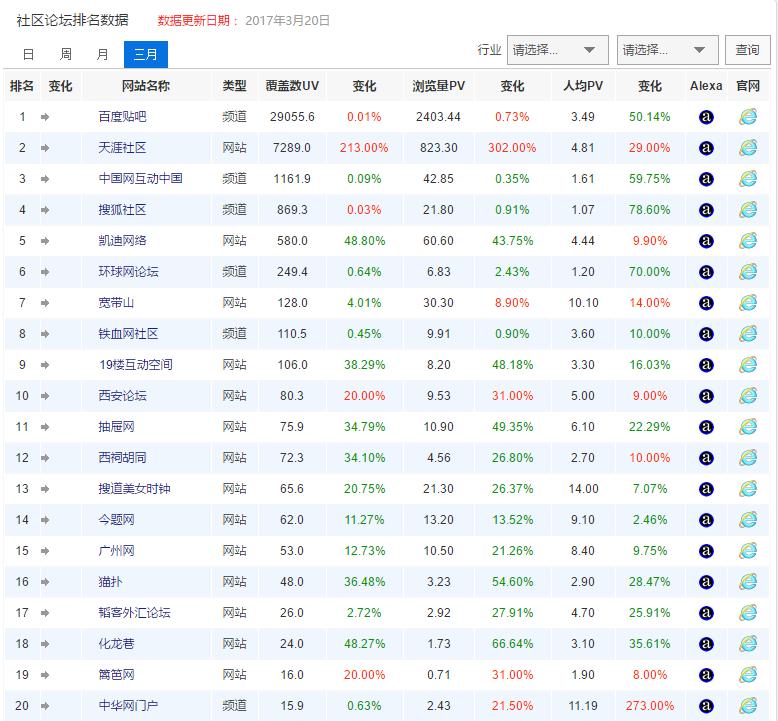Open 广州网 link
This screenshot has height=721, width=778.
tap(116, 551)
